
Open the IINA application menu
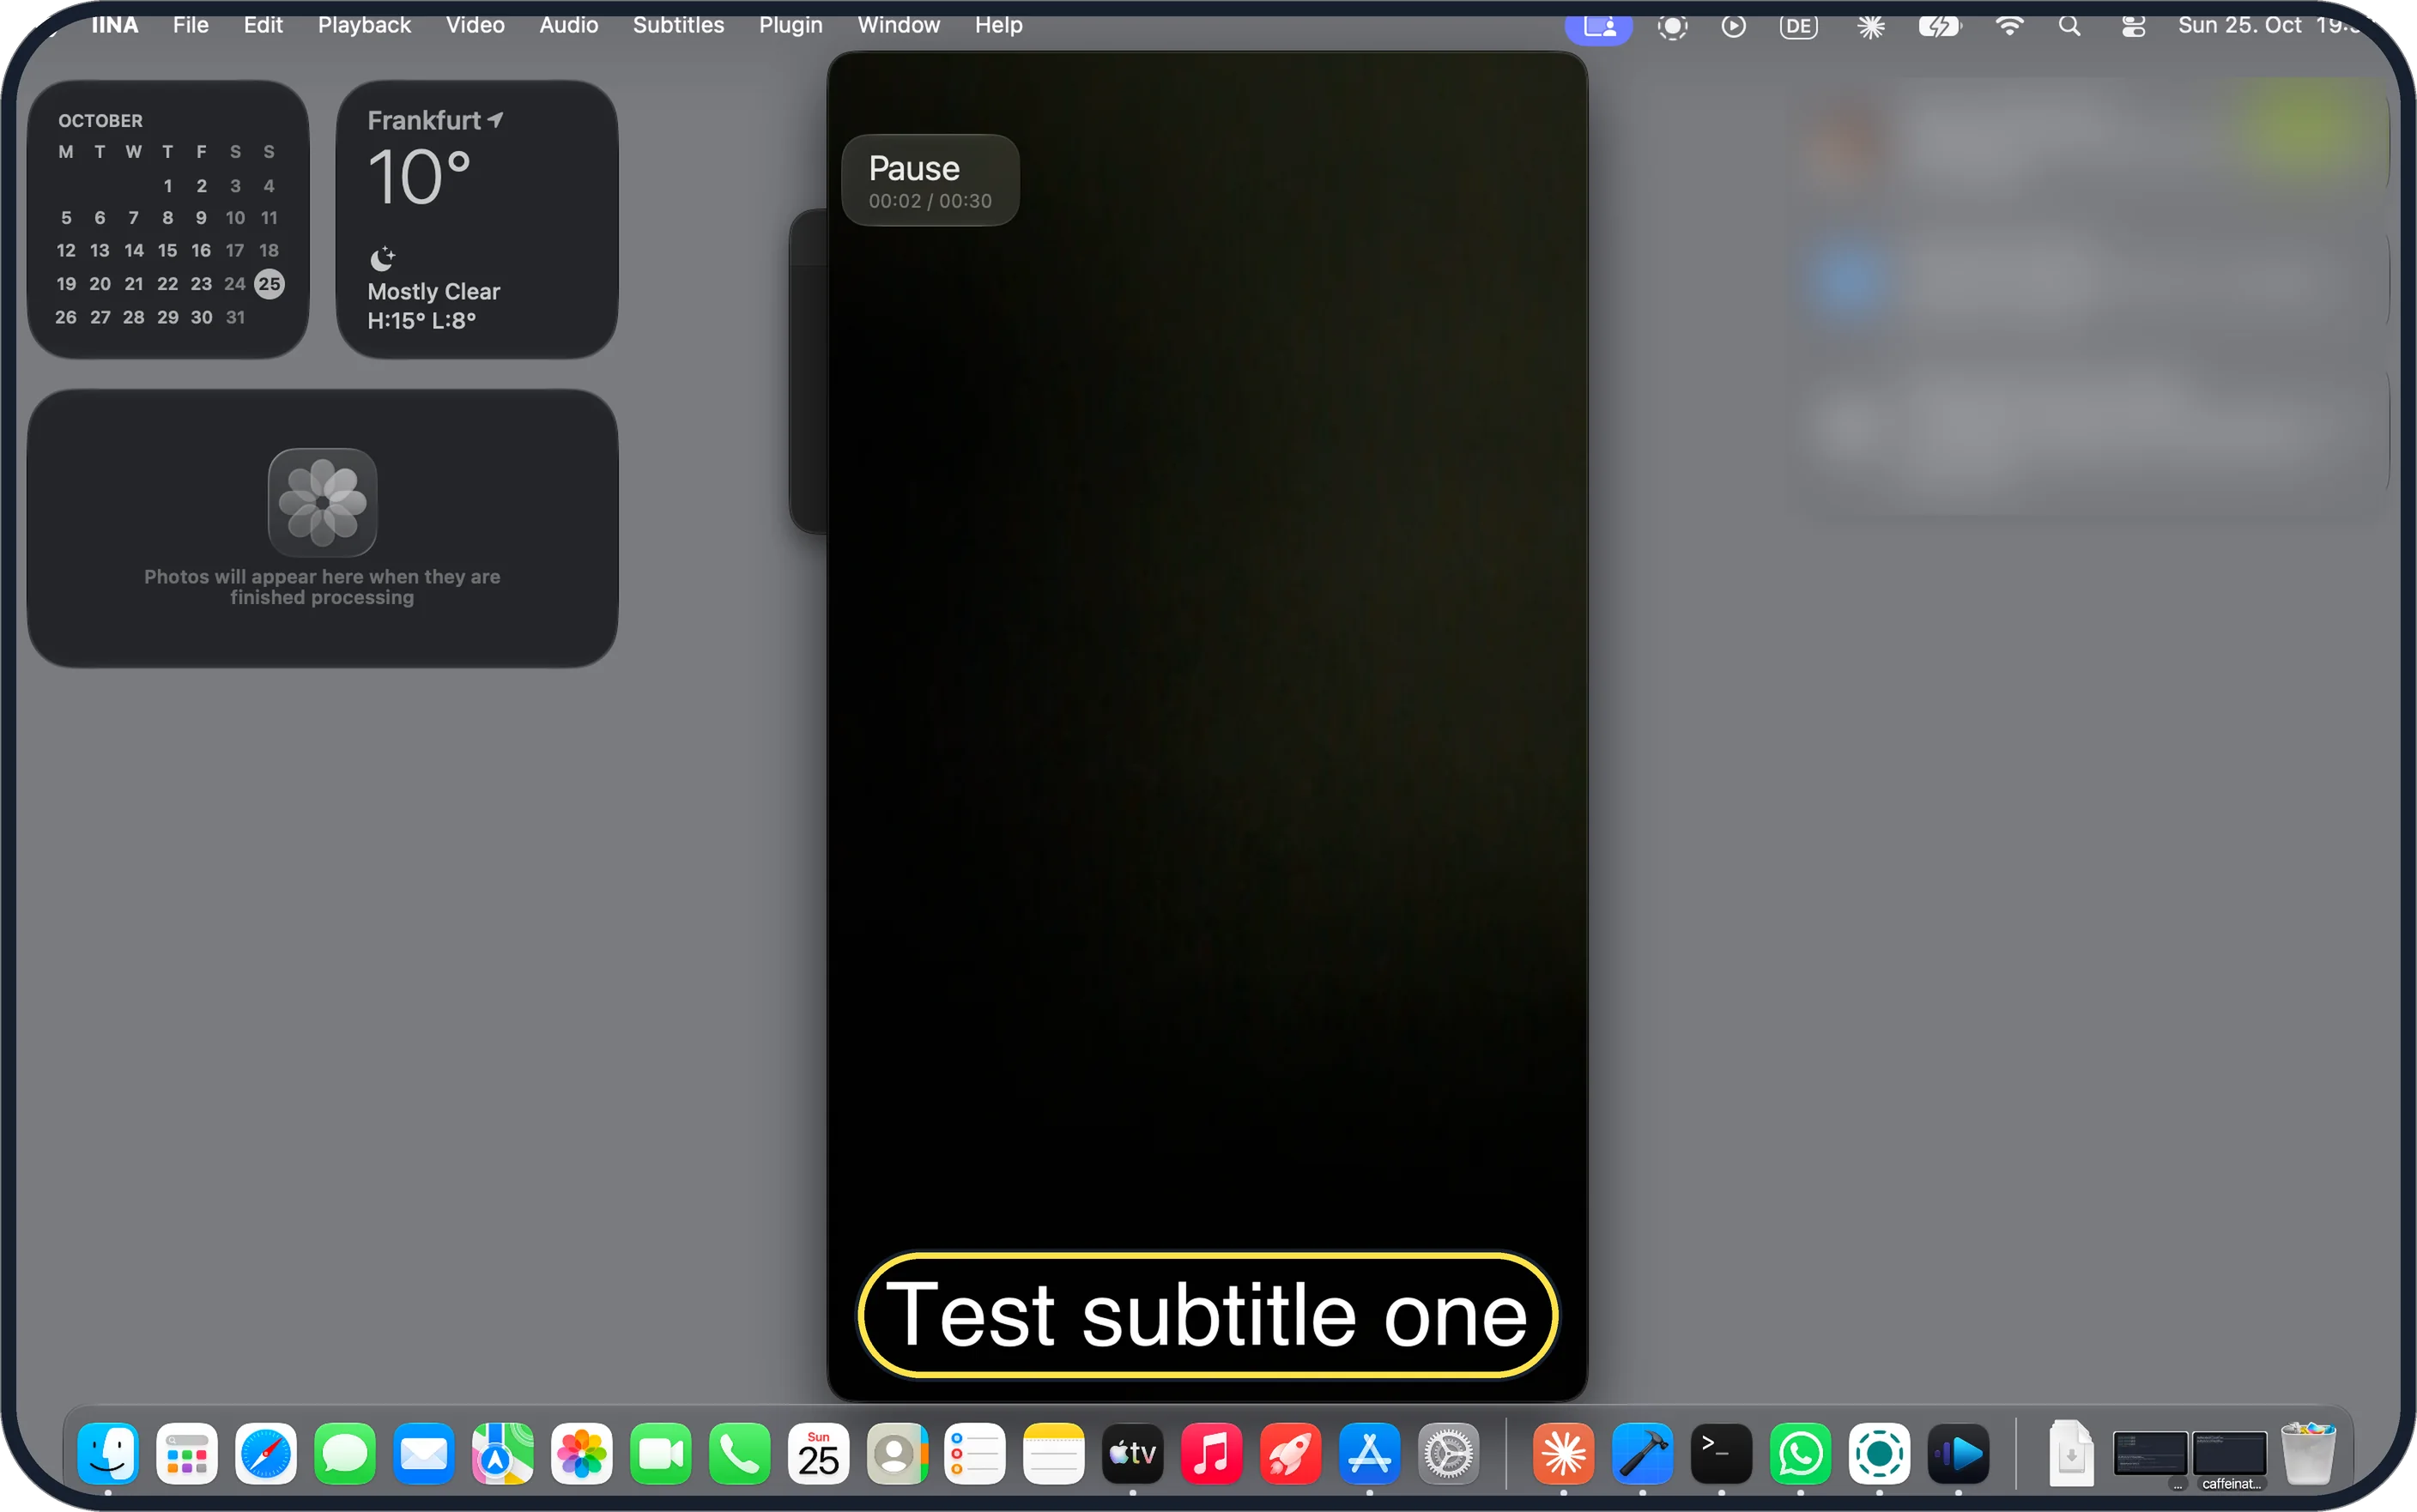pyautogui.click(x=114, y=25)
